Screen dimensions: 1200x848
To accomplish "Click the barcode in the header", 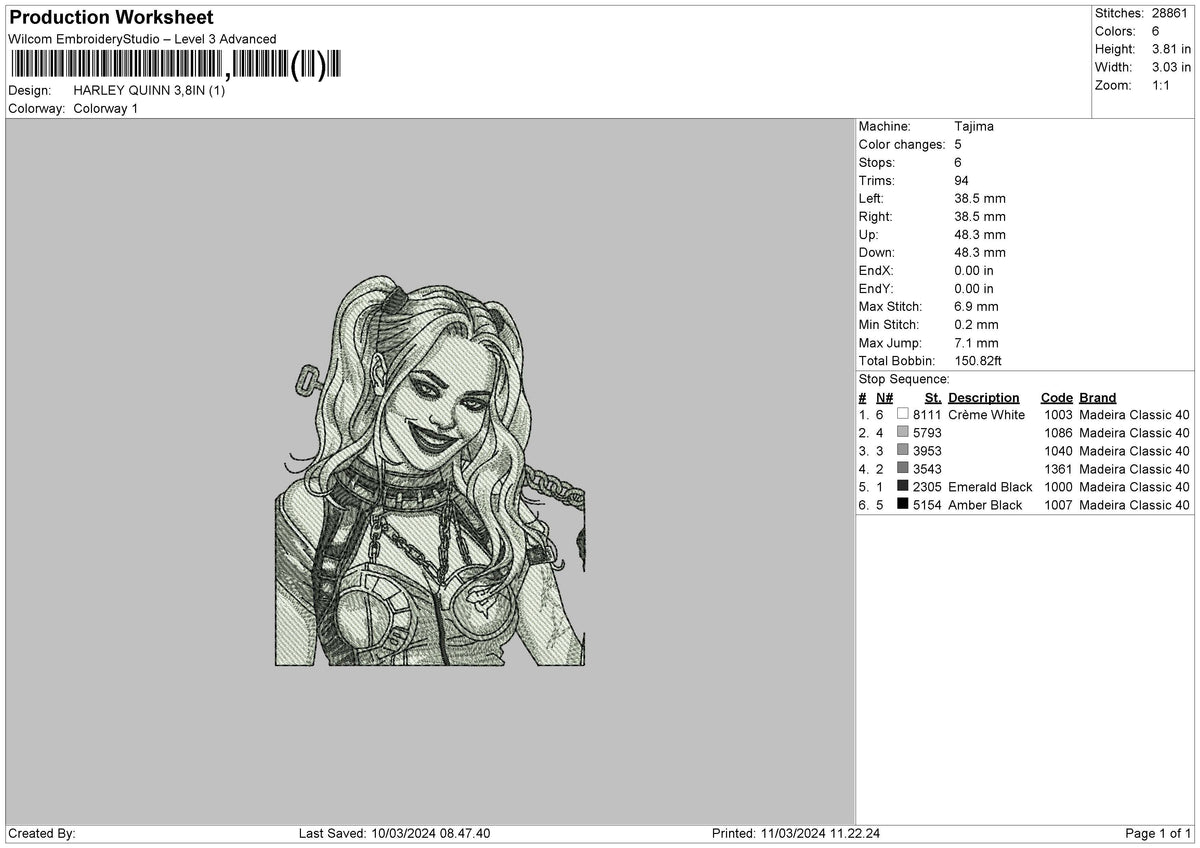I will pyautogui.click(x=176, y=66).
